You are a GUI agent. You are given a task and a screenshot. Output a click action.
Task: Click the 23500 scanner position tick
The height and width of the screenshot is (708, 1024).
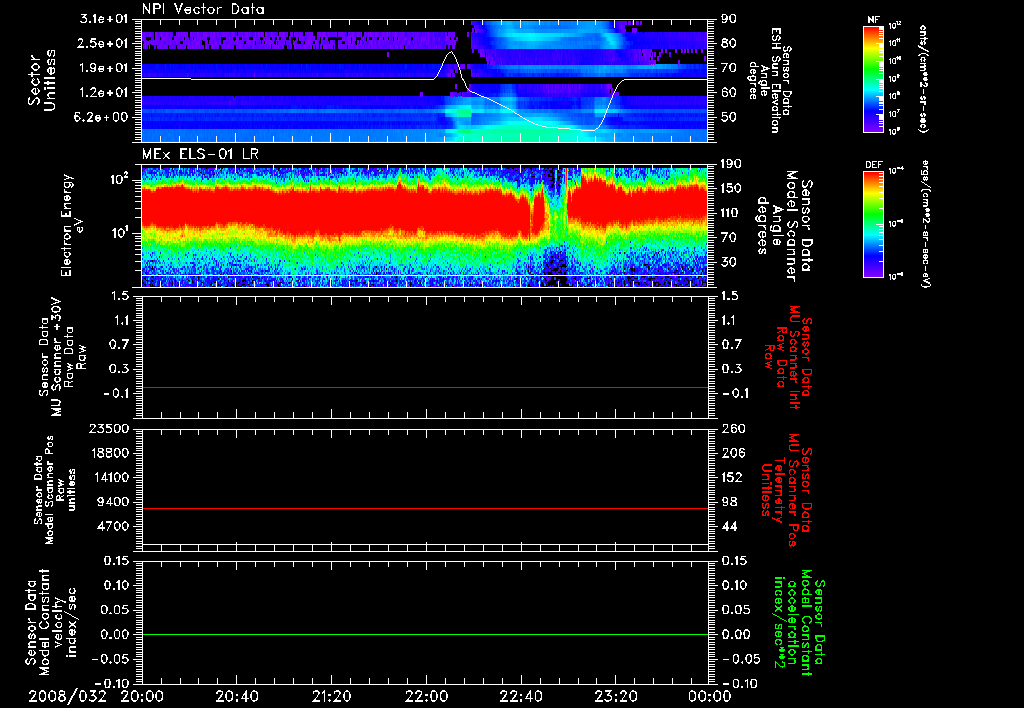(x=110, y=429)
